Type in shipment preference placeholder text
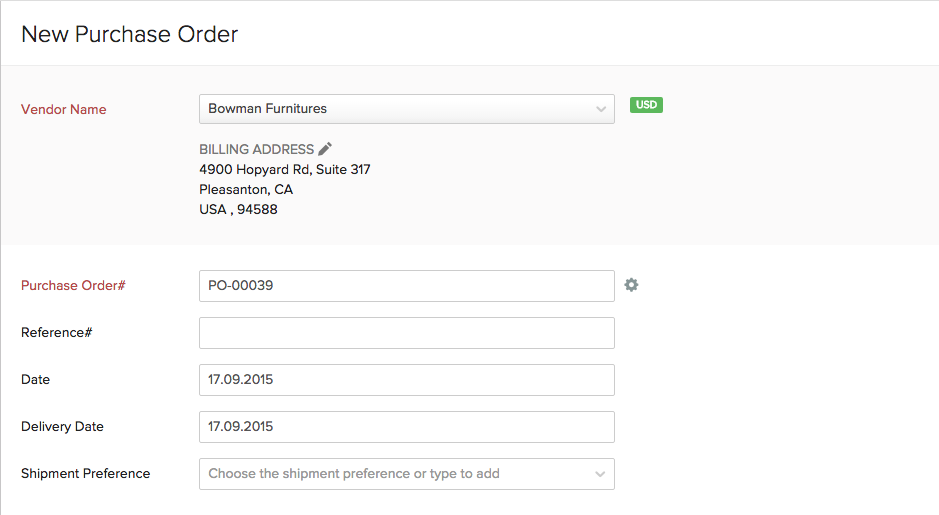 354,474
